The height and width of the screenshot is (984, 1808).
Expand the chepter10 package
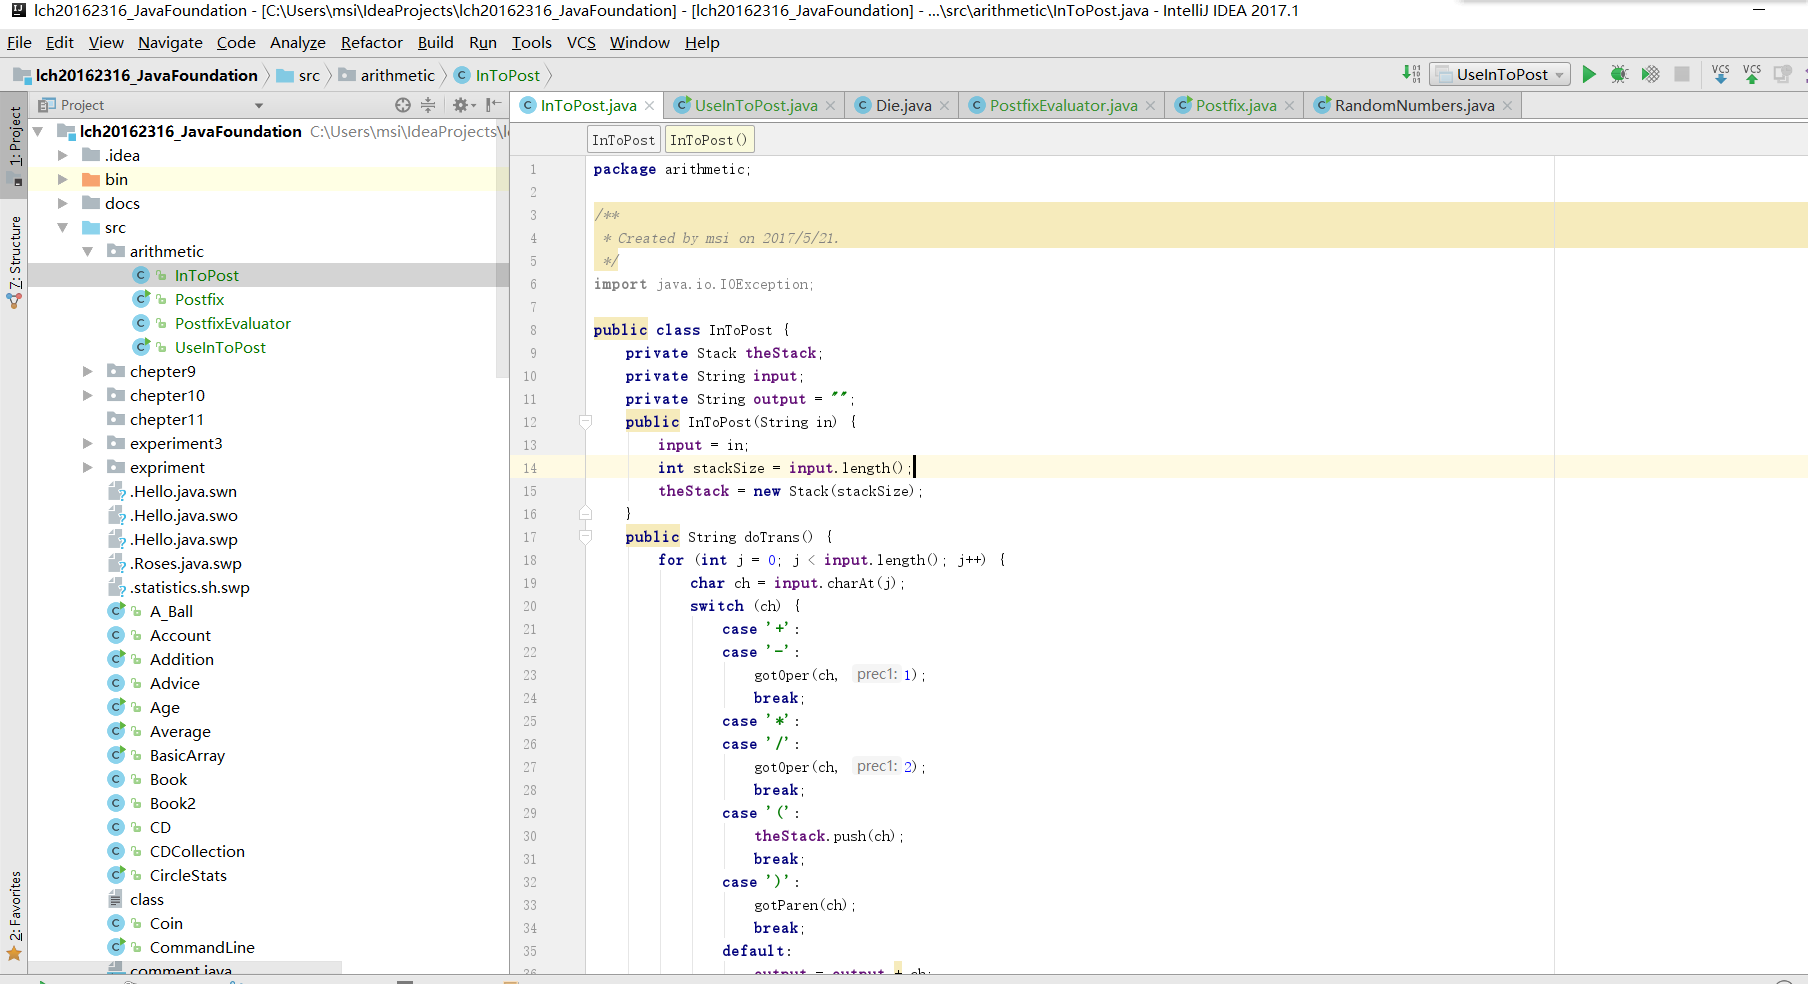pyautogui.click(x=88, y=395)
